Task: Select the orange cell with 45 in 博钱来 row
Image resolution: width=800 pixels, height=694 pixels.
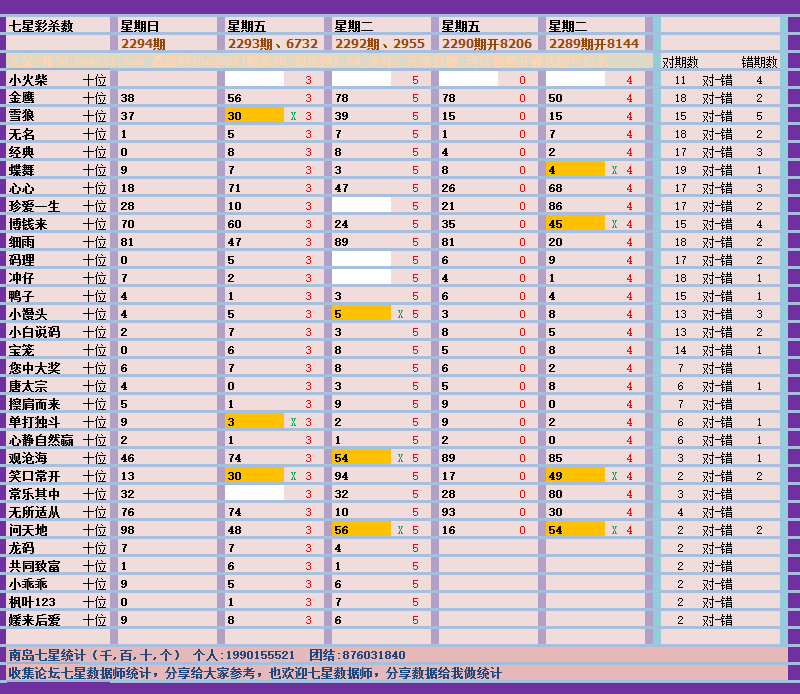Action: tap(575, 224)
